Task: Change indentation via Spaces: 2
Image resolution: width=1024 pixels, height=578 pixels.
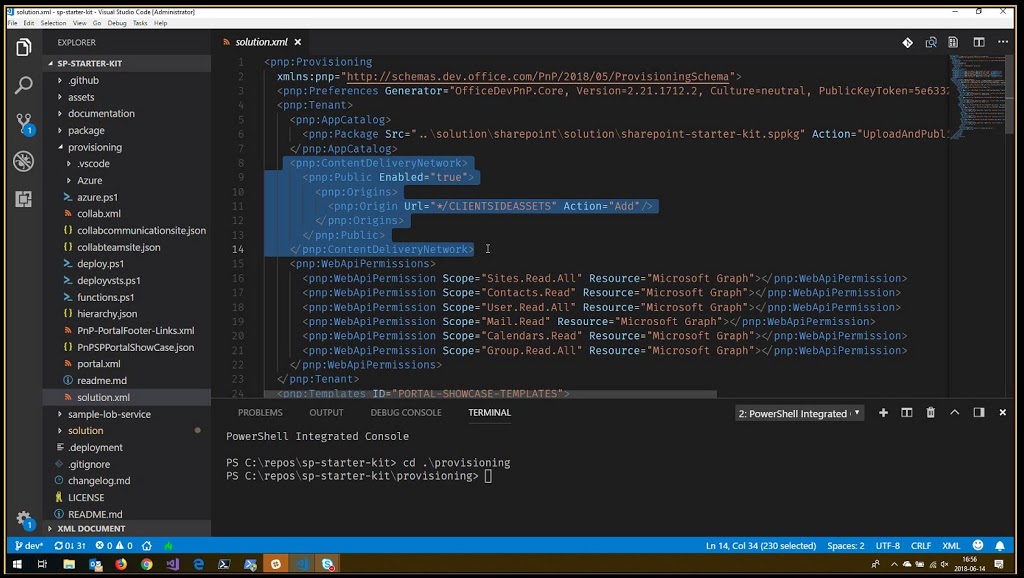Action: point(845,546)
